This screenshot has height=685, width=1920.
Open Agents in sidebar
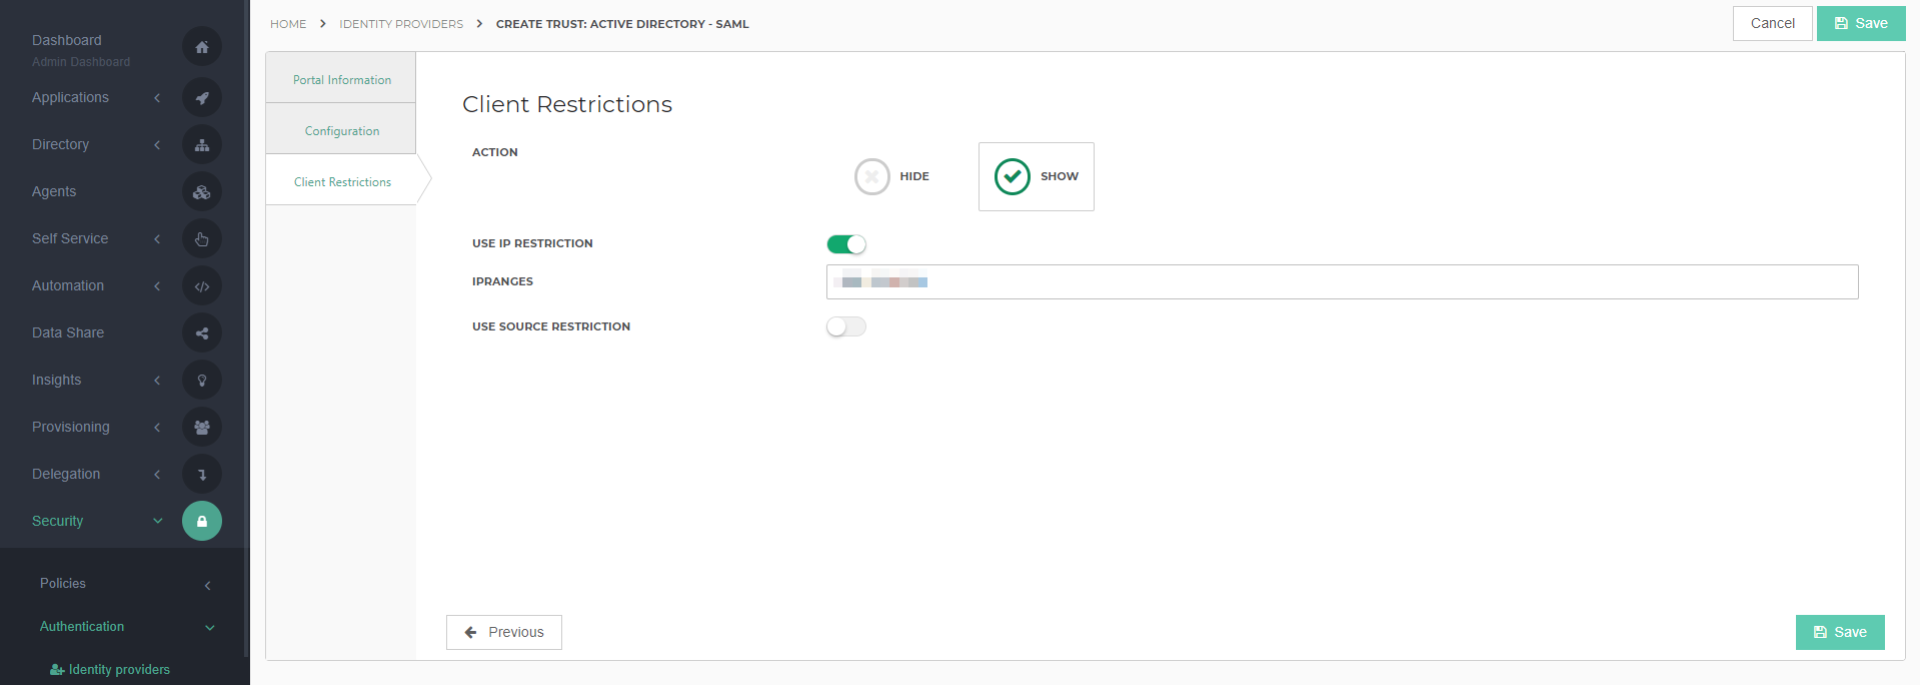pyautogui.click(x=54, y=191)
